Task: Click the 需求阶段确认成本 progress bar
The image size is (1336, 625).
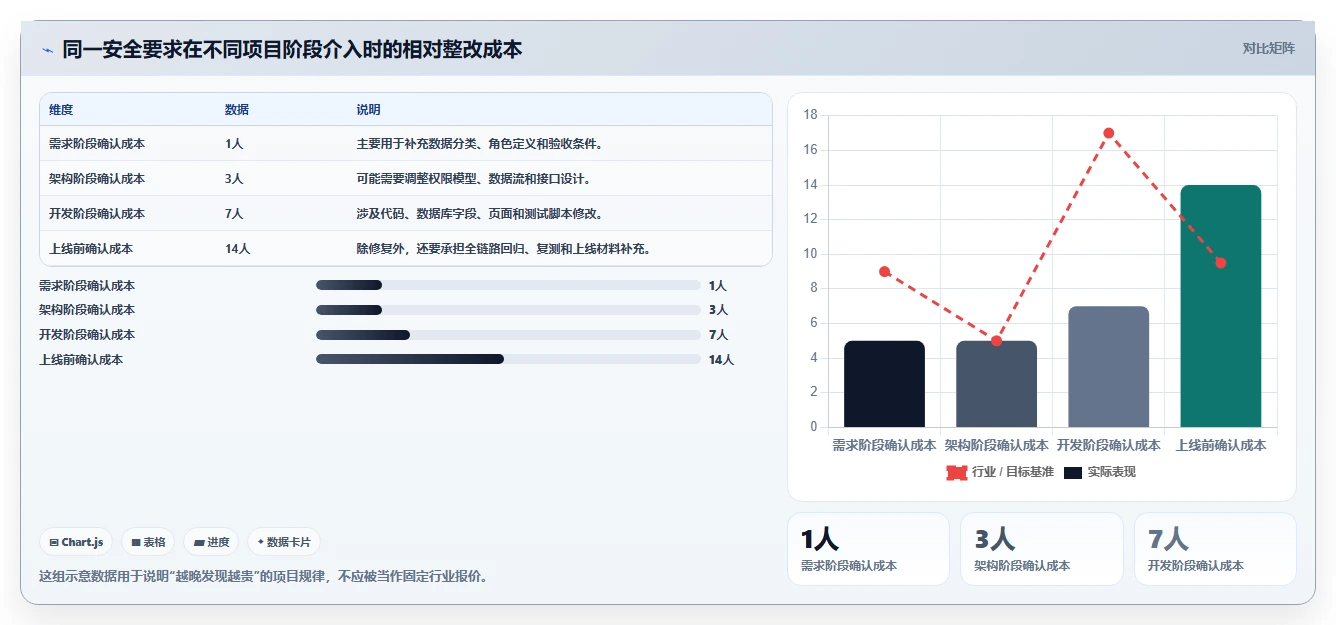Action: [x=508, y=285]
